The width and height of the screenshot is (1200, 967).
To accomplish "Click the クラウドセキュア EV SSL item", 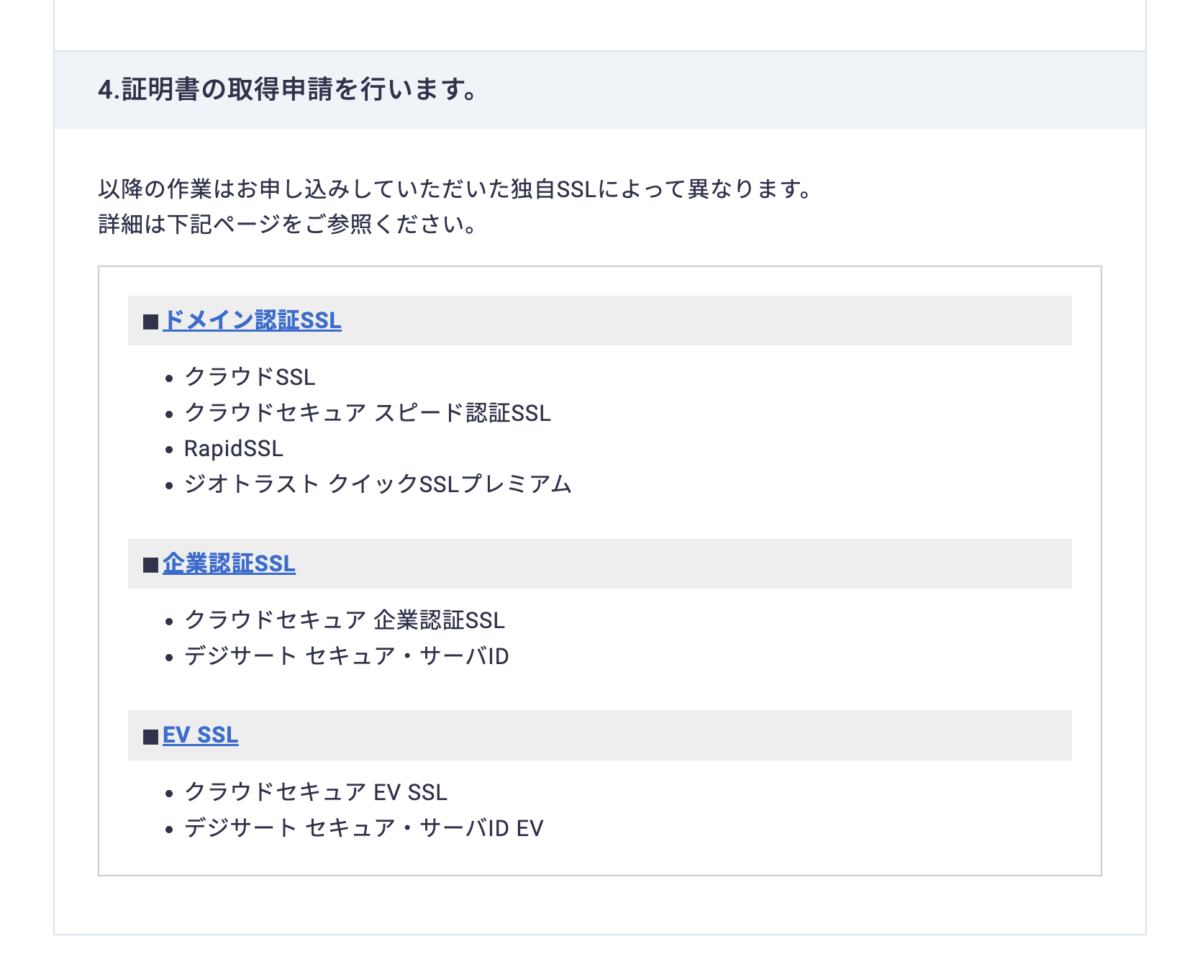I will click(316, 792).
